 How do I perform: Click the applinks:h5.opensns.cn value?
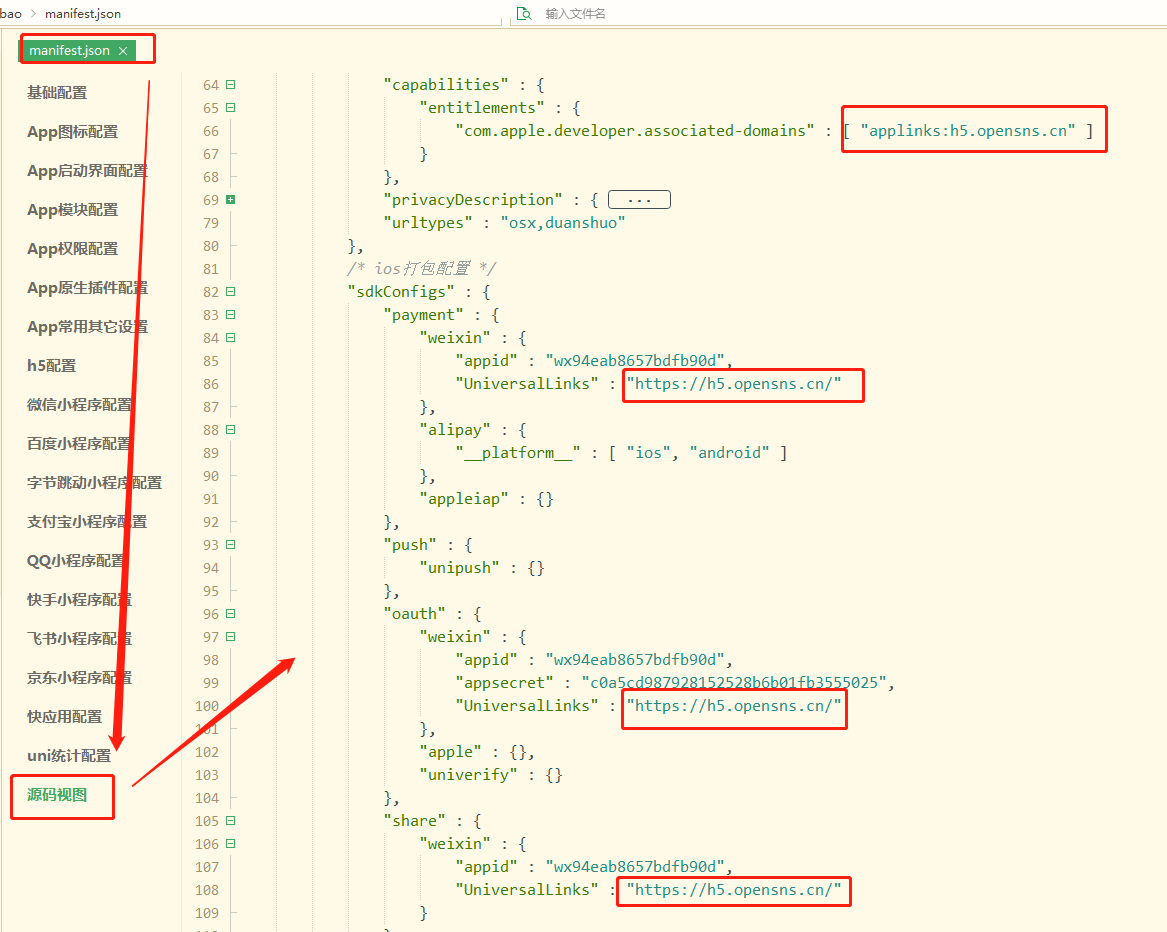(968, 131)
